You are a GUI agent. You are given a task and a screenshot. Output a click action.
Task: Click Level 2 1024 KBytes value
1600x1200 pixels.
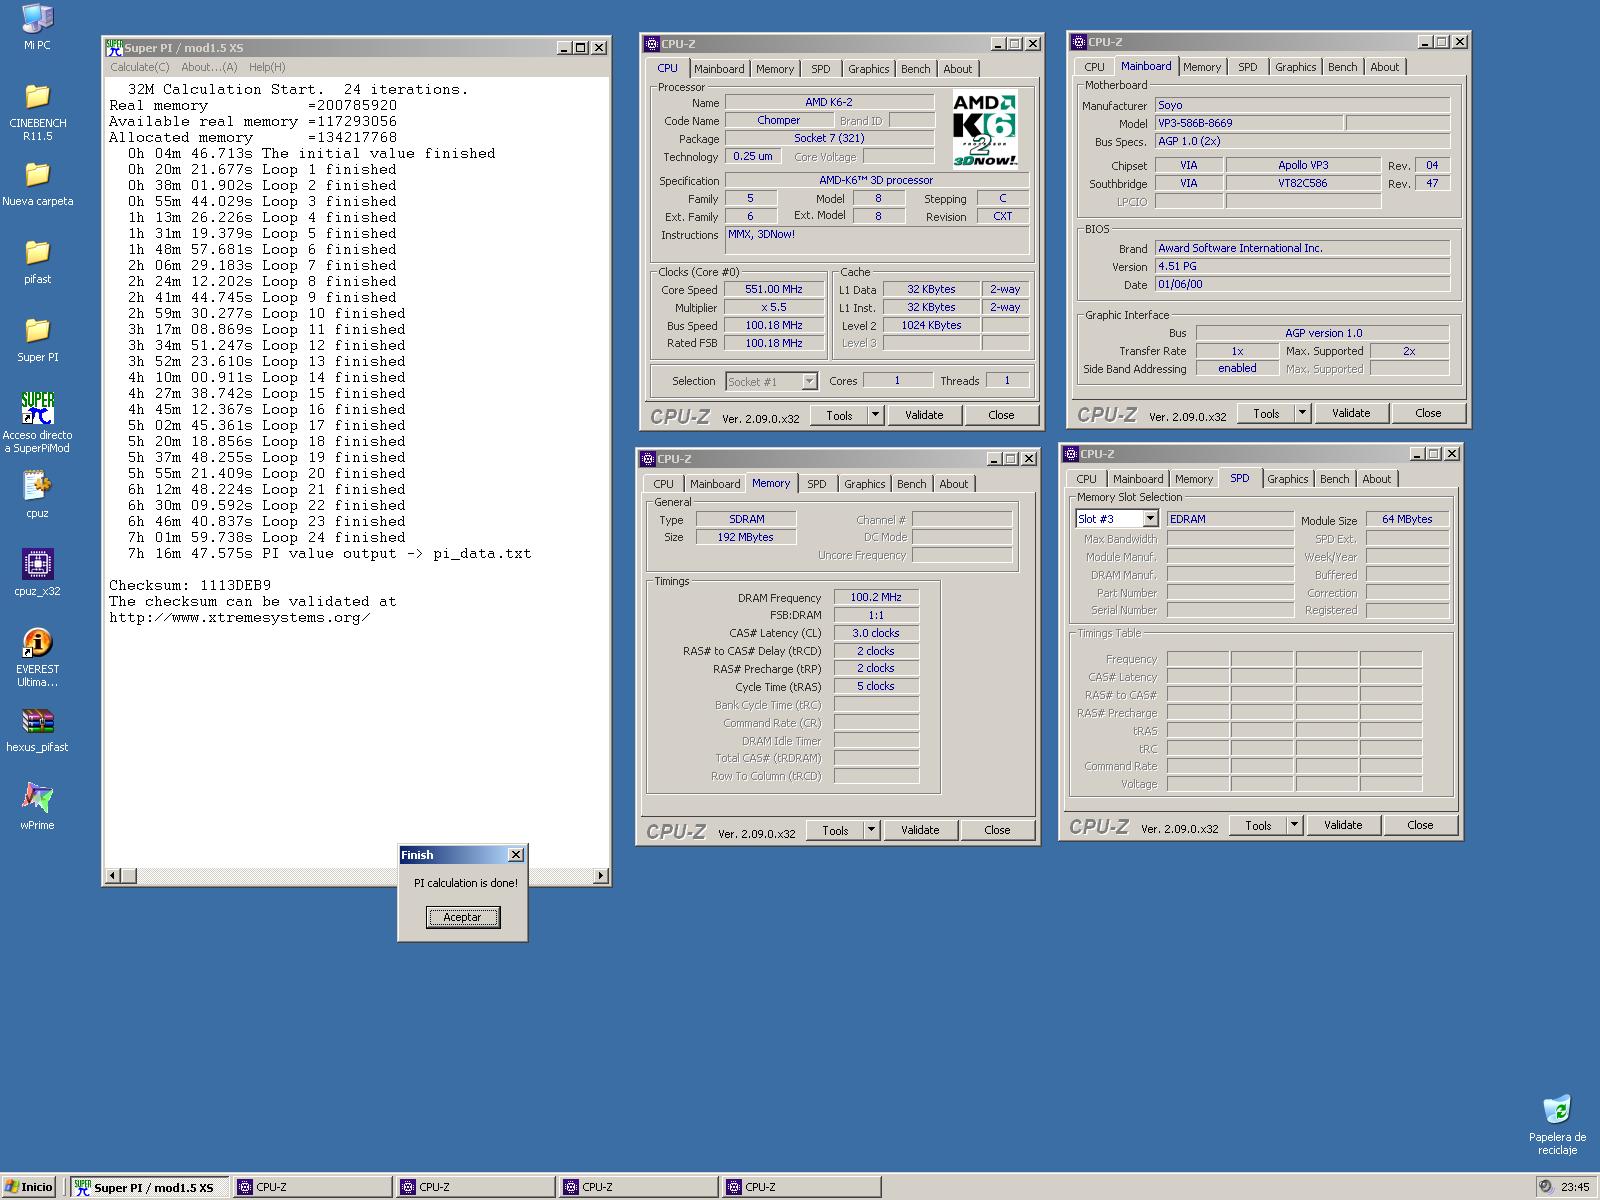click(x=931, y=326)
